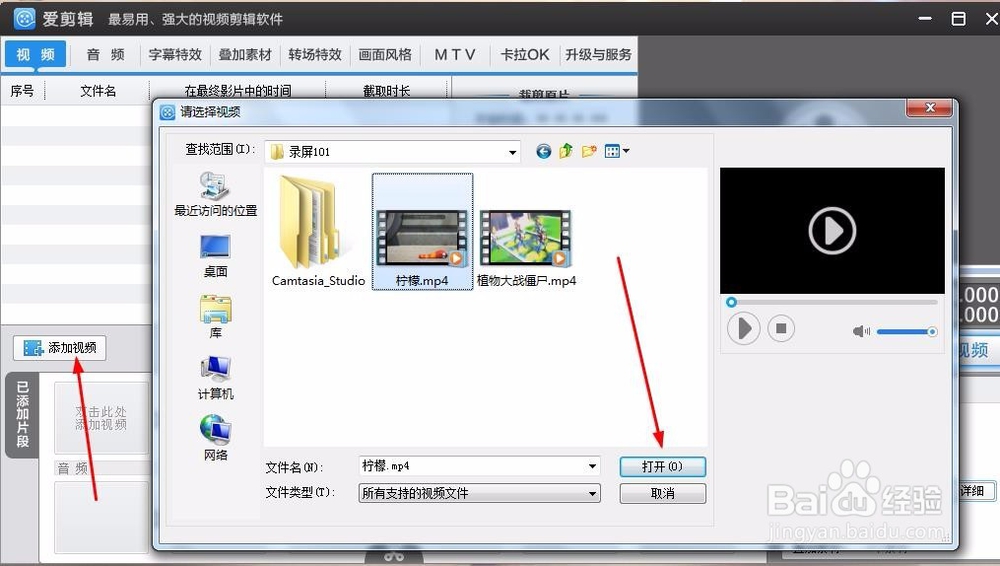Click the 爱剪辑 app logo icon
The image size is (1000, 566).
click(24, 19)
